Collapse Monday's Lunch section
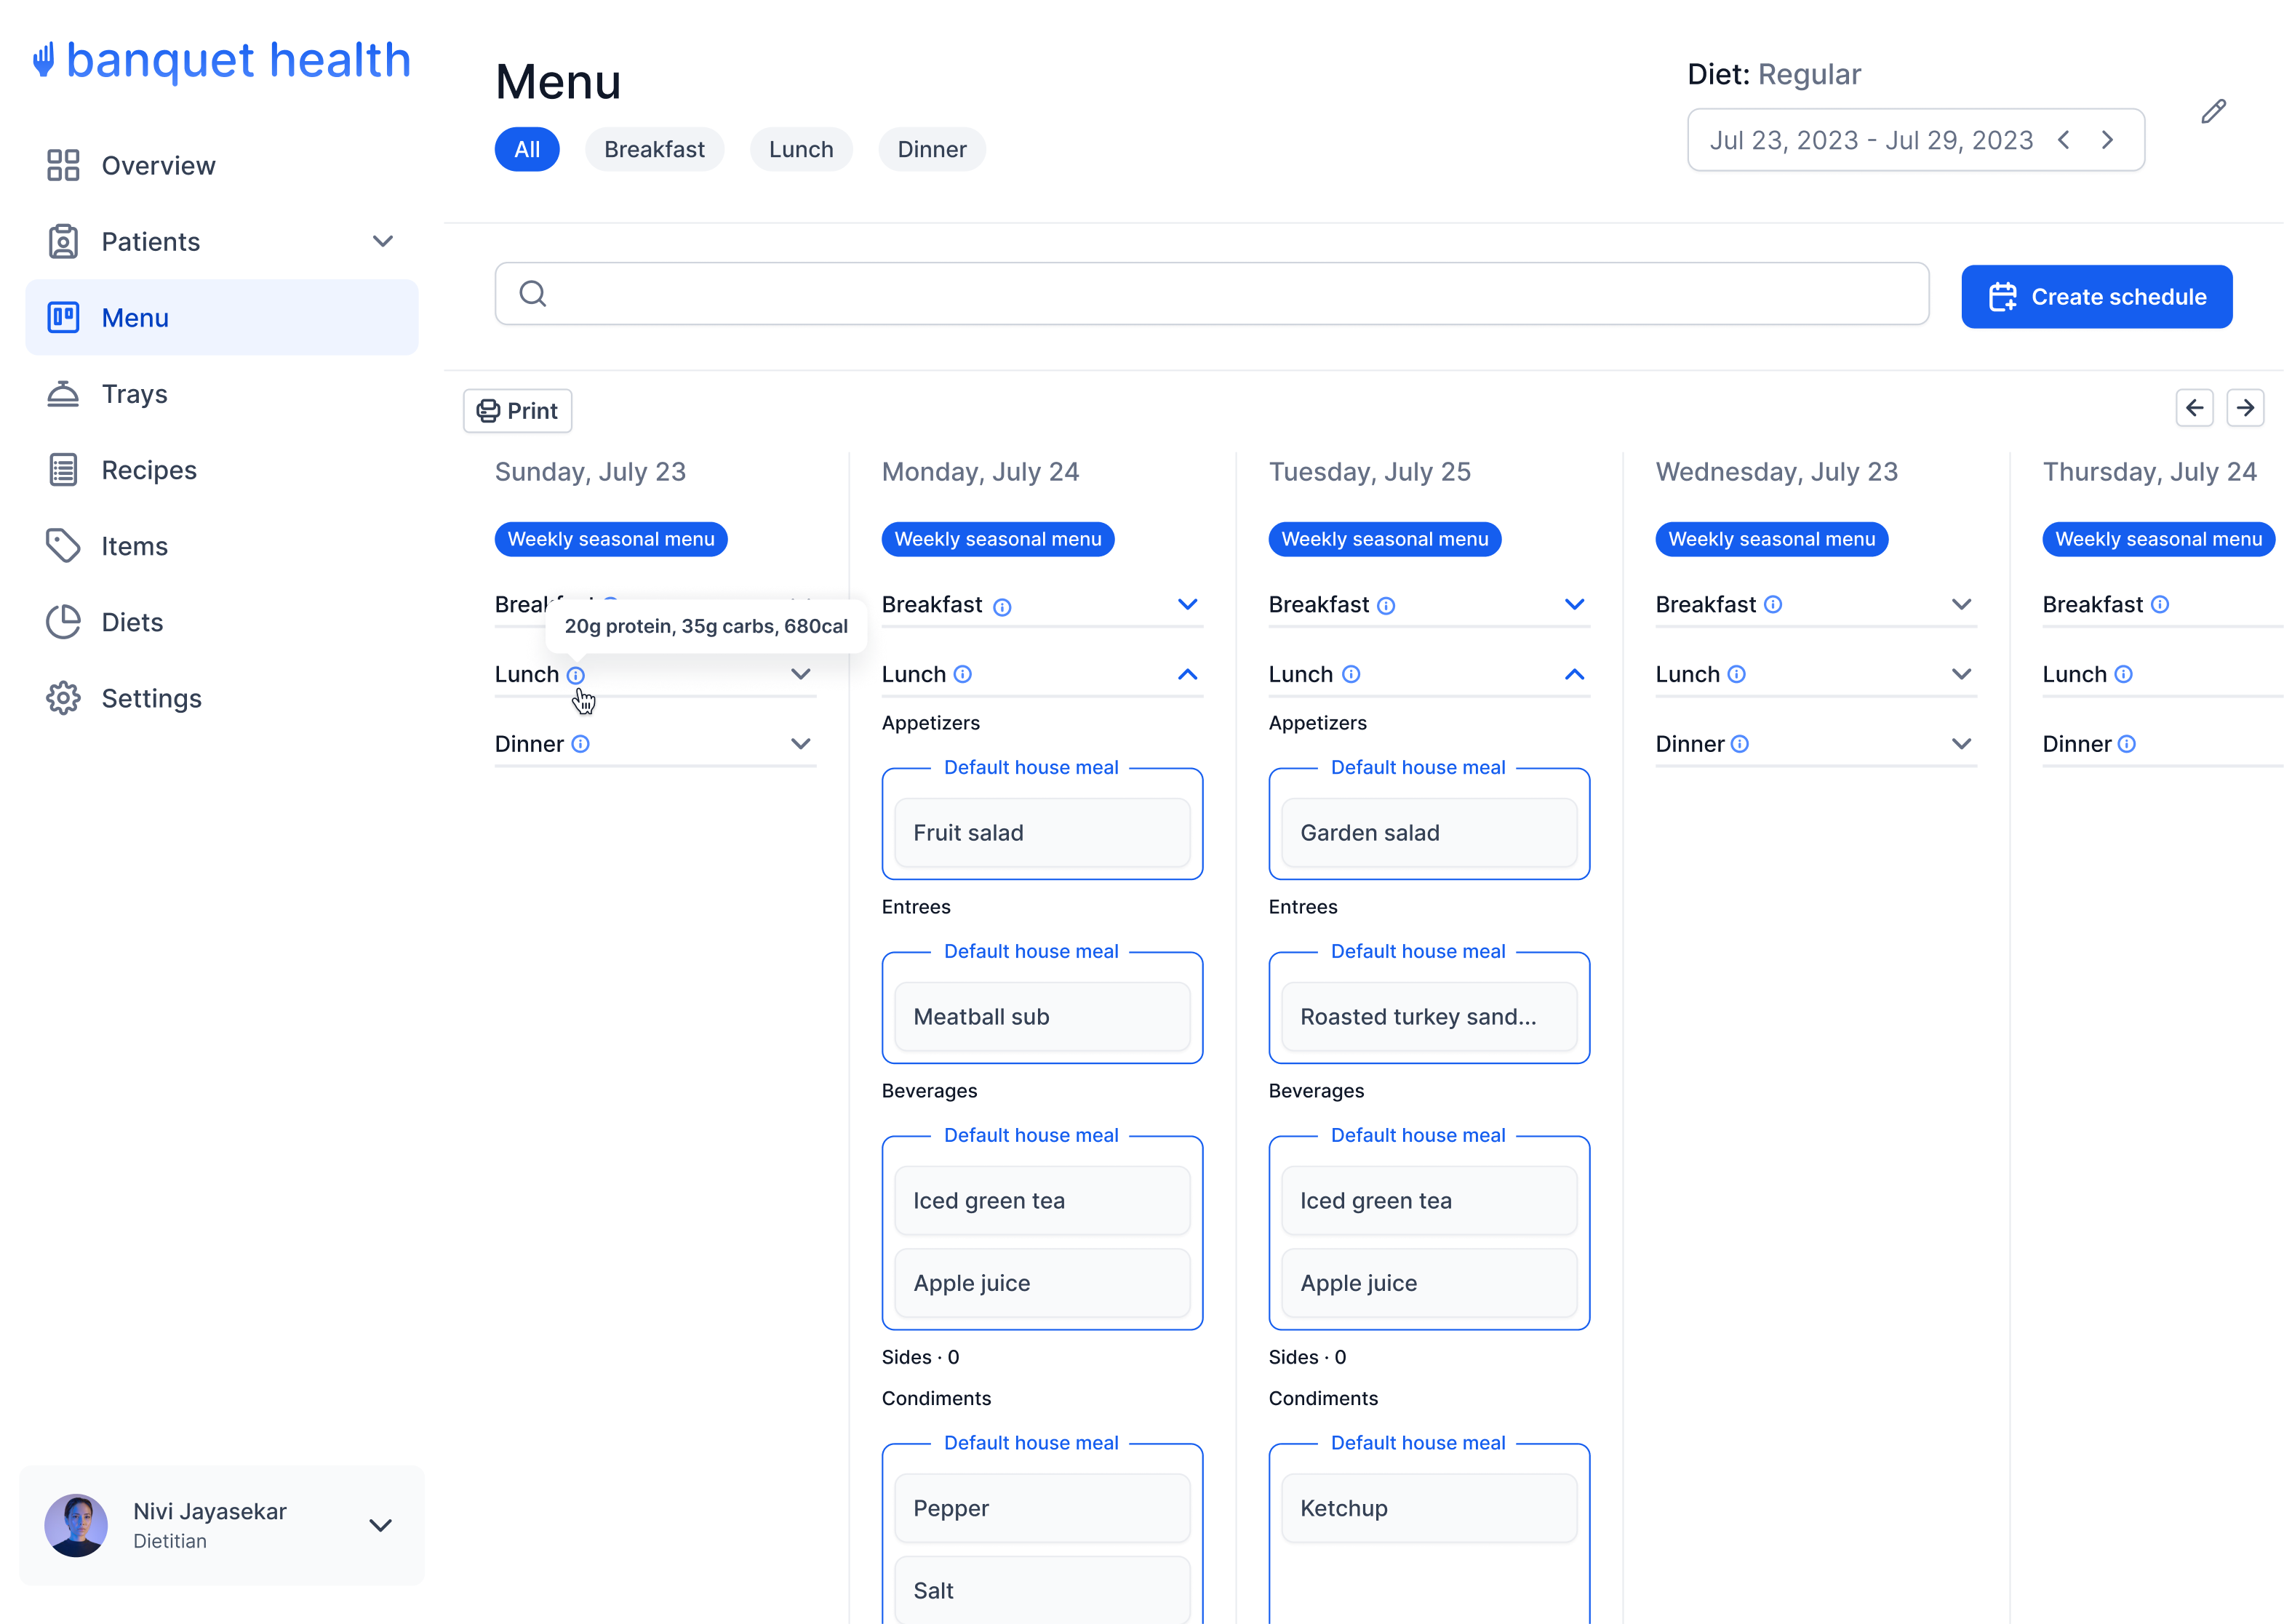 coord(1187,674)
